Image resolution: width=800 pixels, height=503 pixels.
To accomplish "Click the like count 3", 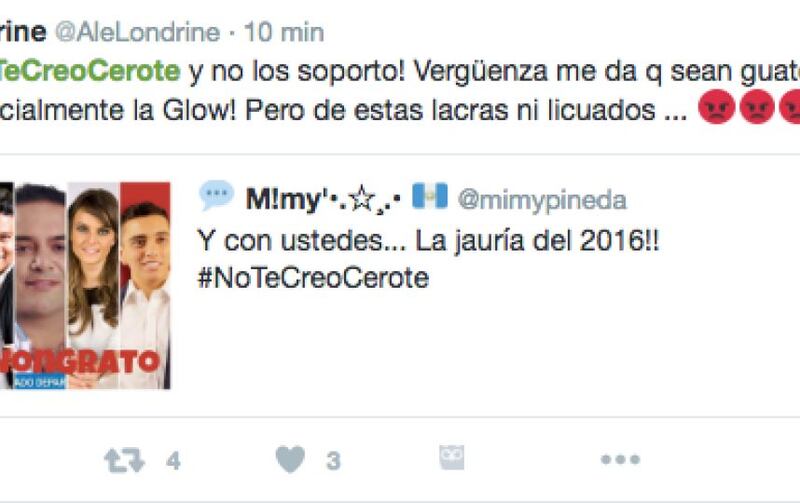I will point(333,461).
